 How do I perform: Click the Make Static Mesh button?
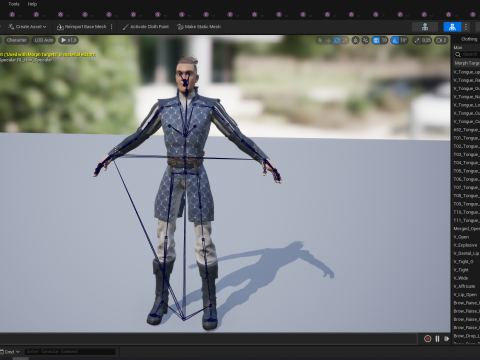tap(199, 27)
